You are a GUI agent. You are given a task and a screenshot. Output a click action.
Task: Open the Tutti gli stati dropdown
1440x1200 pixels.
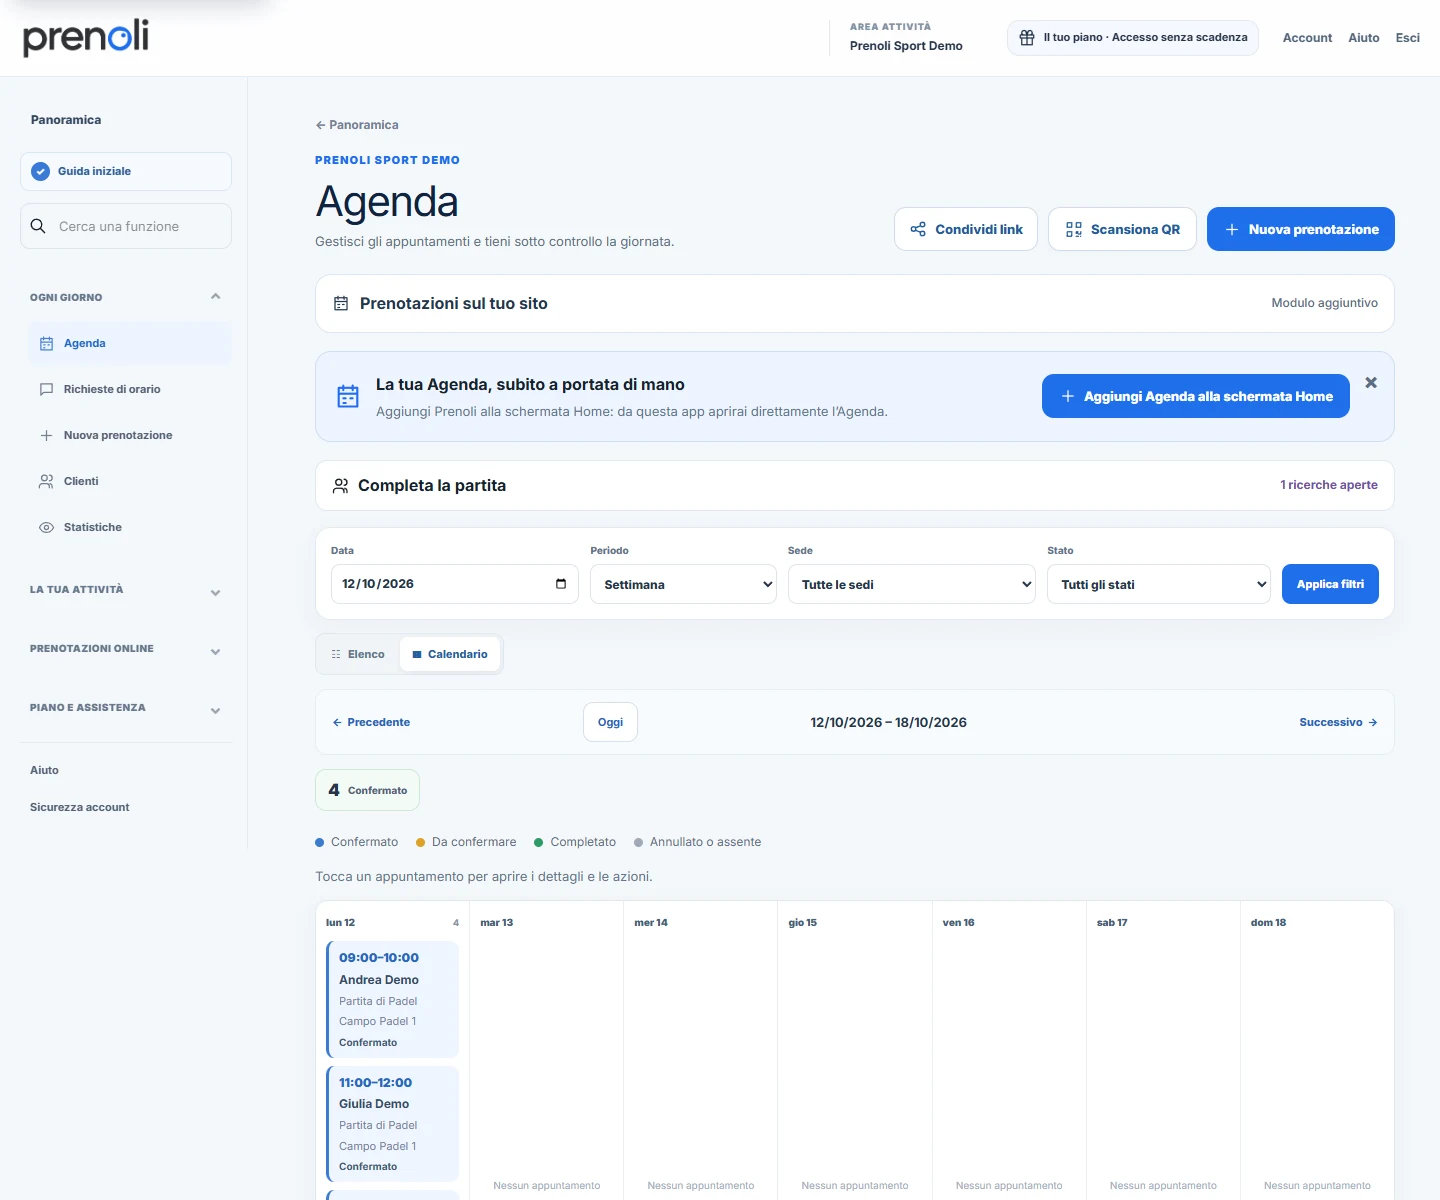1159,585
